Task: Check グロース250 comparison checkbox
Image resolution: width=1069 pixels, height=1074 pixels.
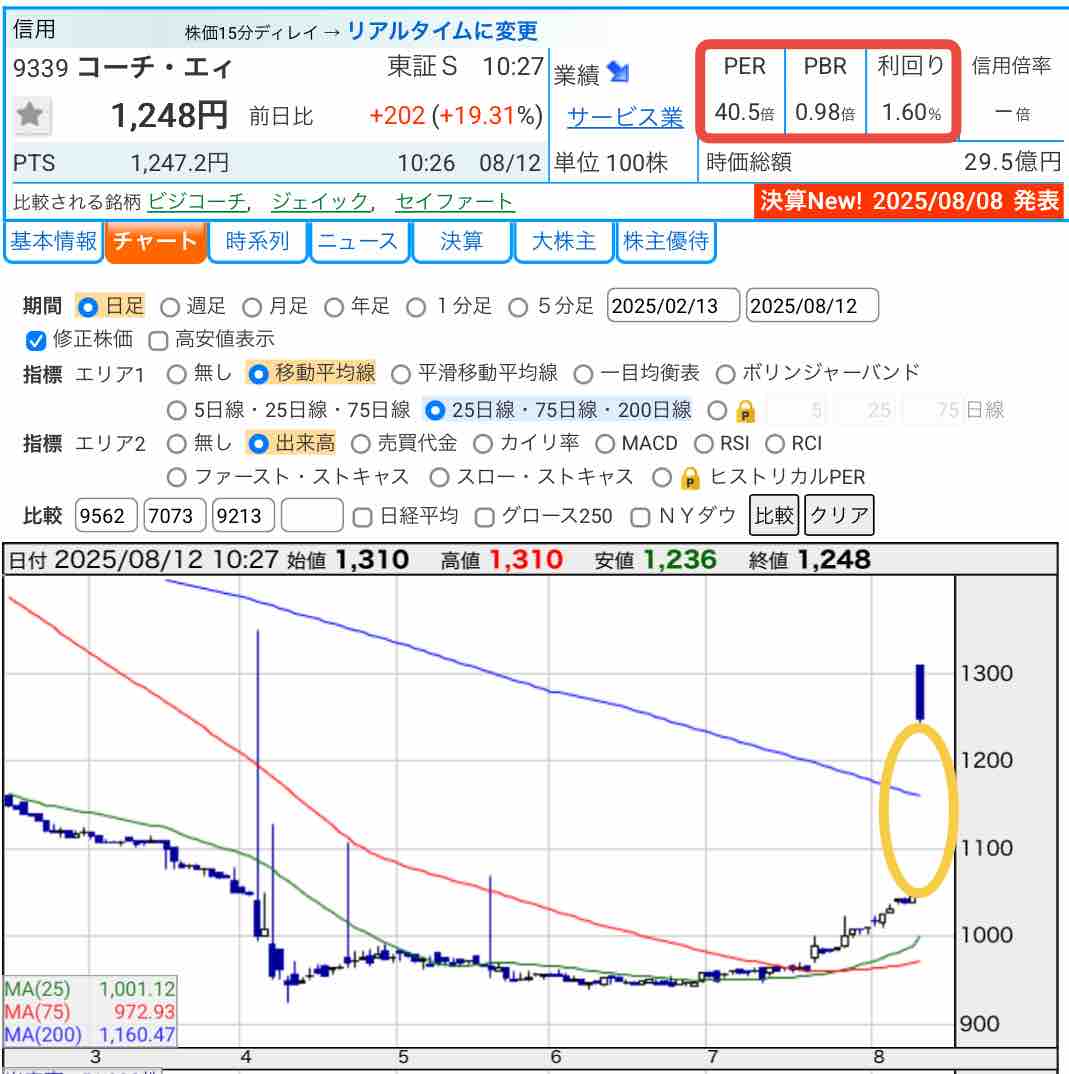Action: point(484,517)
